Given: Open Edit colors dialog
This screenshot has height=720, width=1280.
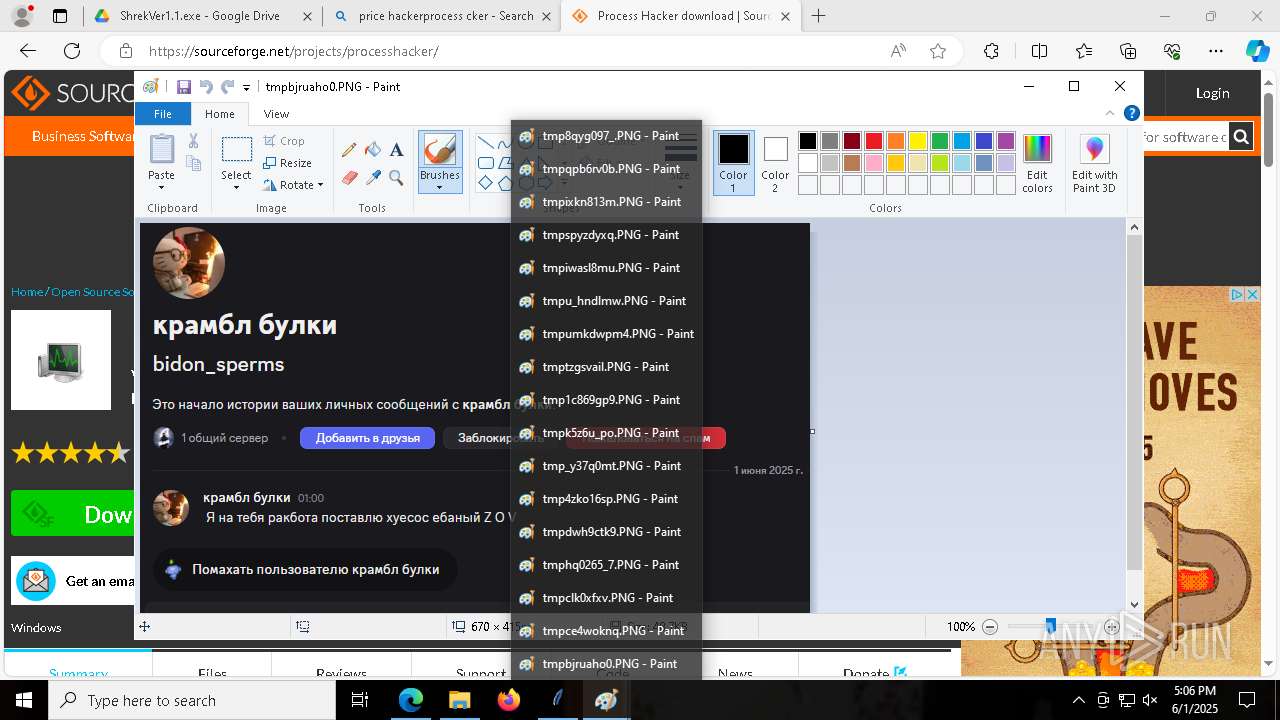Looking at the screenshot, I should pyautogui.click(x=1037, y=164).
